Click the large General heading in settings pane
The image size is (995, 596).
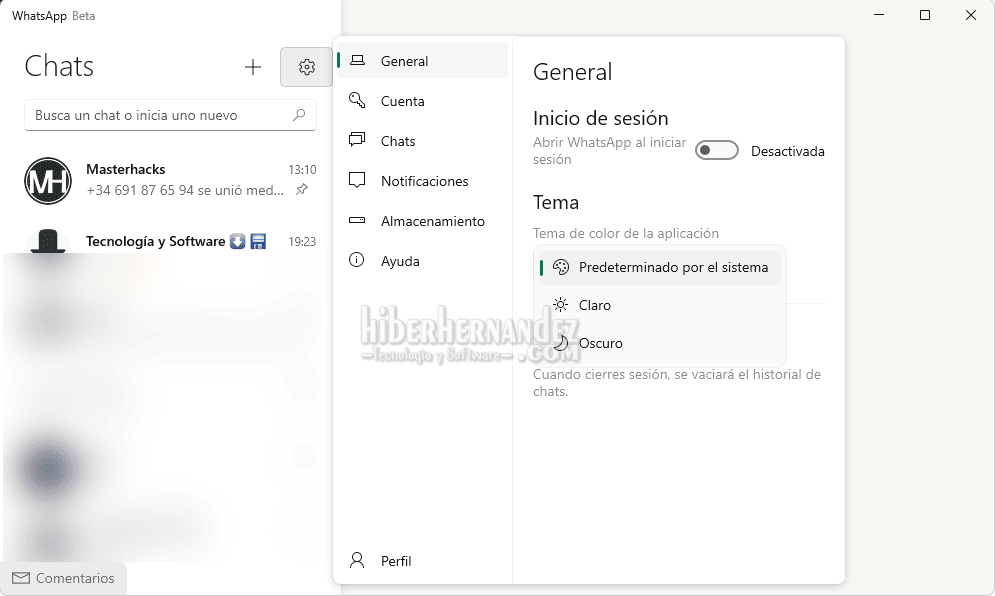(x=572, y=72)
